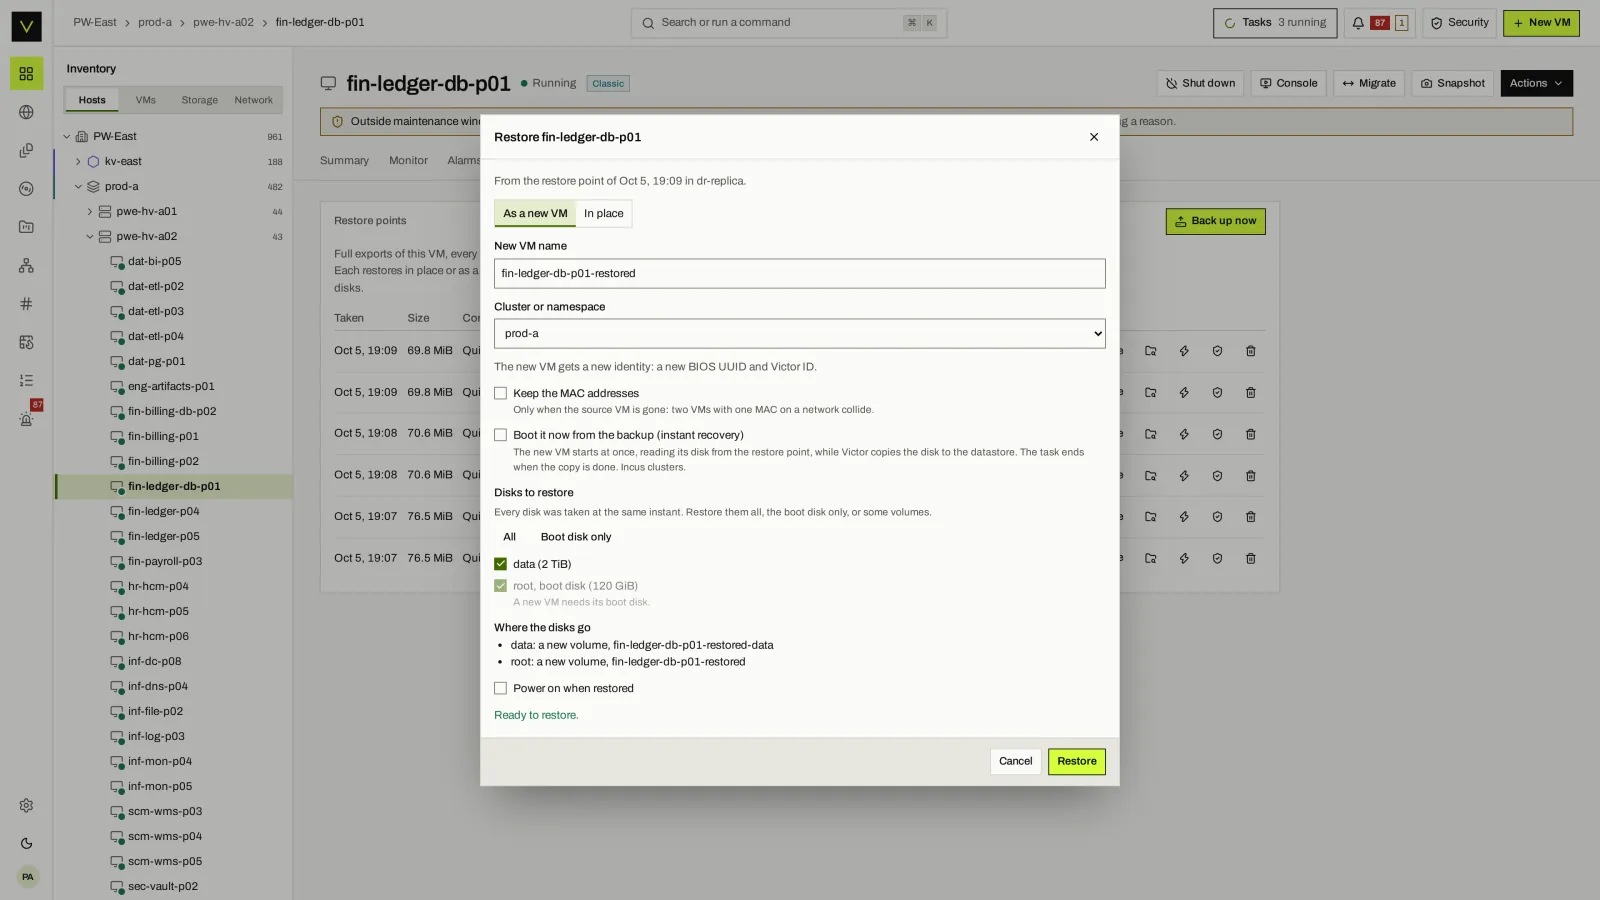Tick Power on when restored

pyautogui.click(x=500, y=689)
